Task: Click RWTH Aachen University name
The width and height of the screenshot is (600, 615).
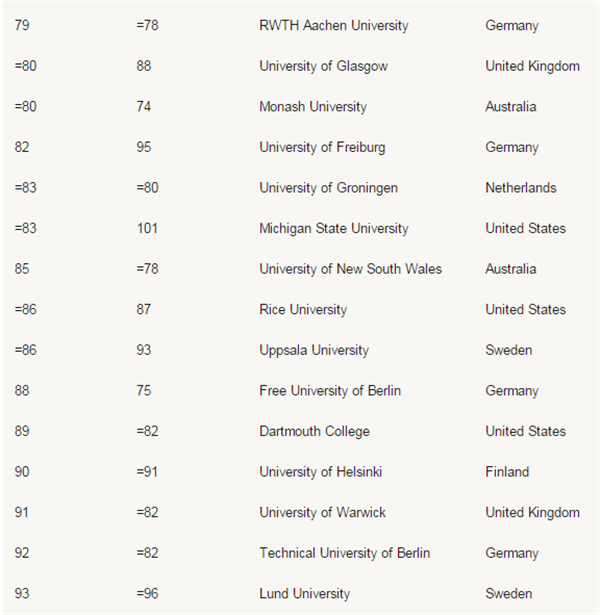Action: 334,25
